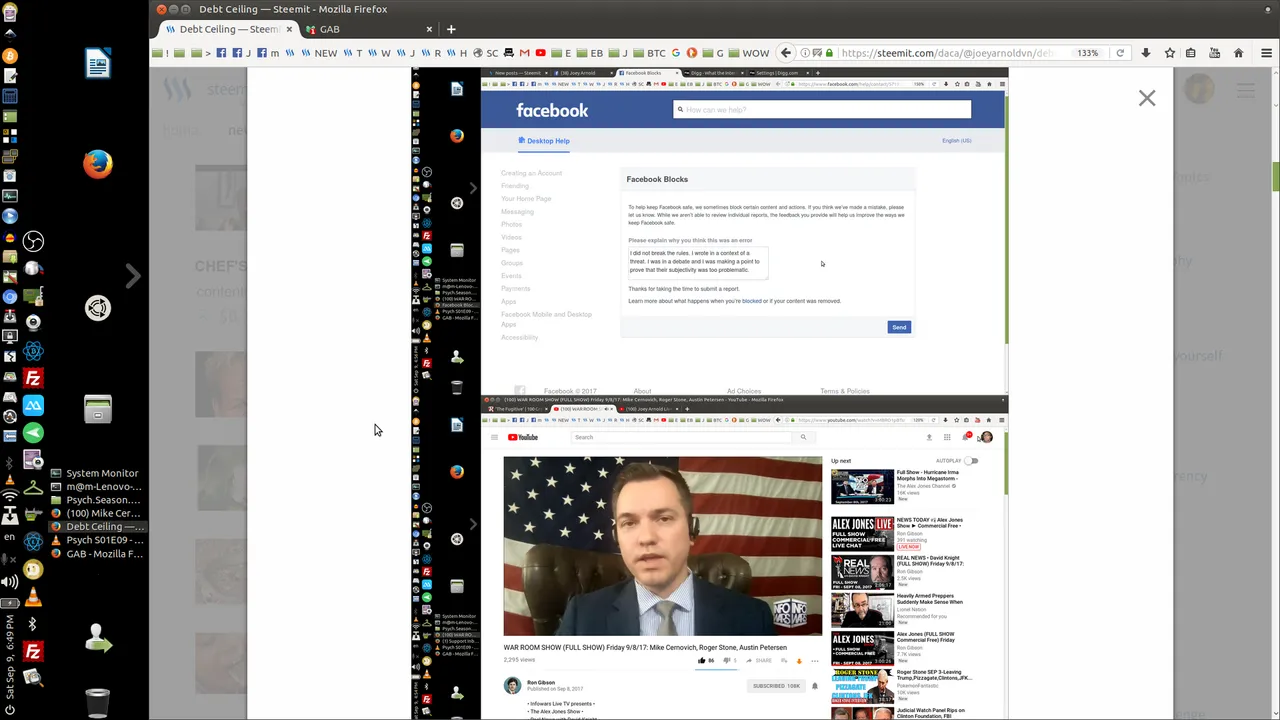
Task: Open the Ubuntu logo desktop icon
Action: point(97,308)
